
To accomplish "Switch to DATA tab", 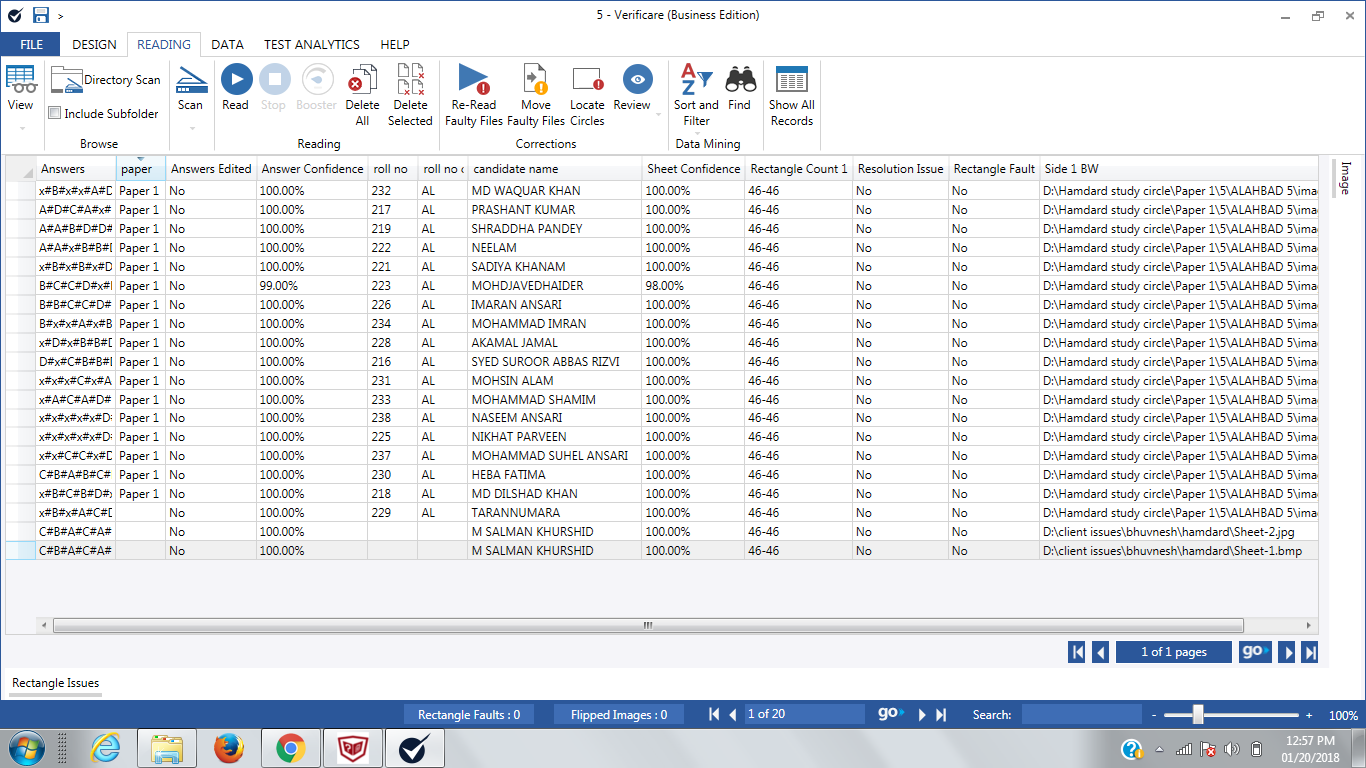I will point(227,44).
